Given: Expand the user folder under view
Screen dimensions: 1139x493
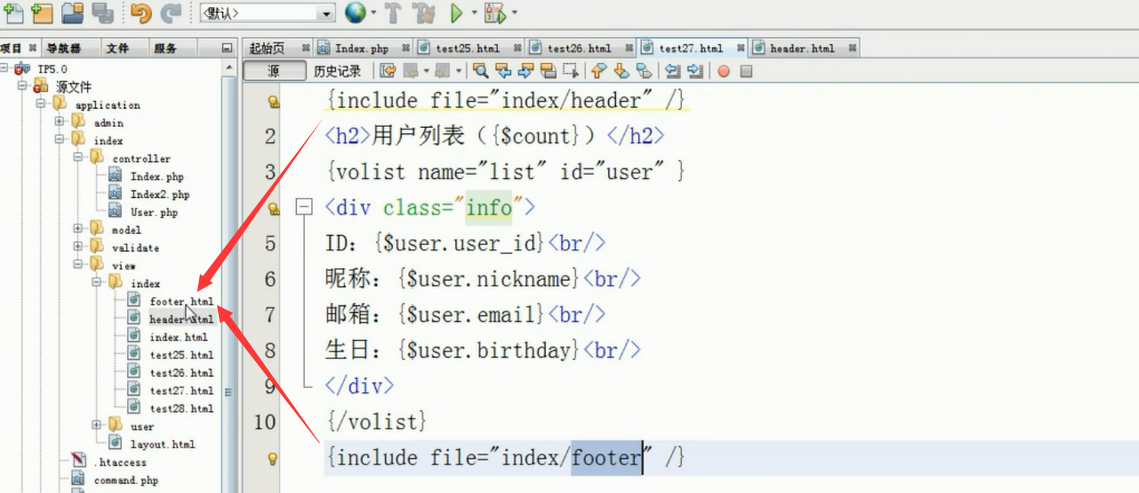Looking at the screenshot, I should point(97,425).
